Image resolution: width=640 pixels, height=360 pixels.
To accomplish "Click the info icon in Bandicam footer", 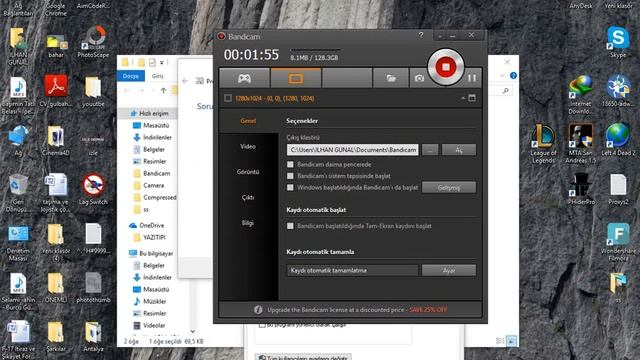I will coord(258,310).
